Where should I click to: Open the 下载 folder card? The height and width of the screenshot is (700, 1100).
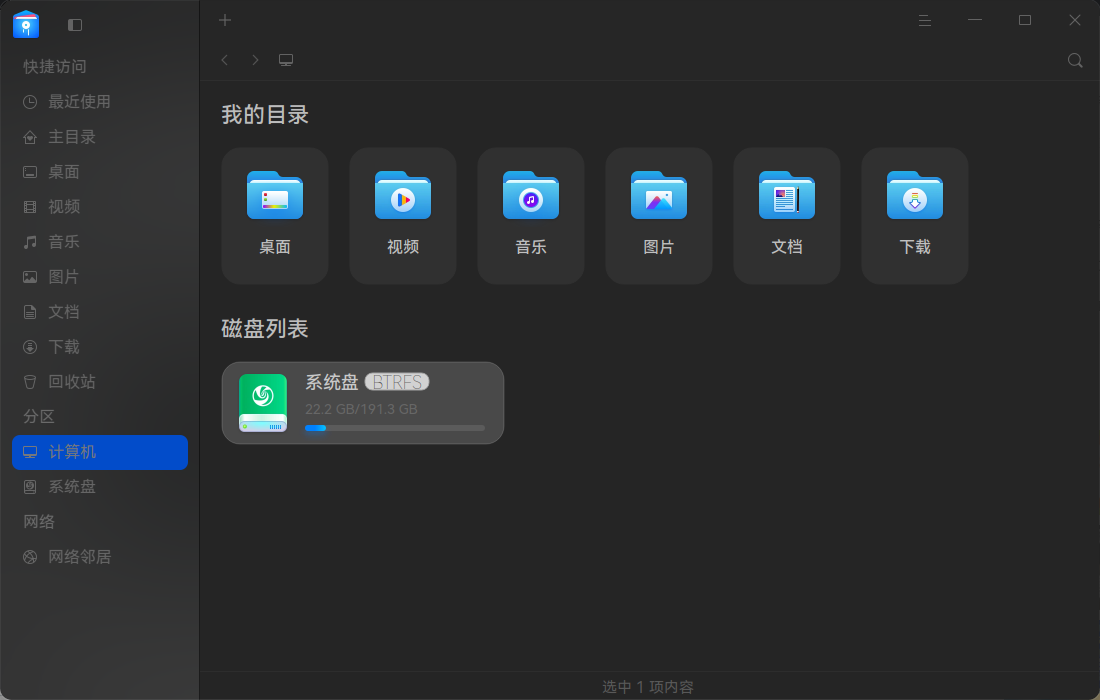915,216
